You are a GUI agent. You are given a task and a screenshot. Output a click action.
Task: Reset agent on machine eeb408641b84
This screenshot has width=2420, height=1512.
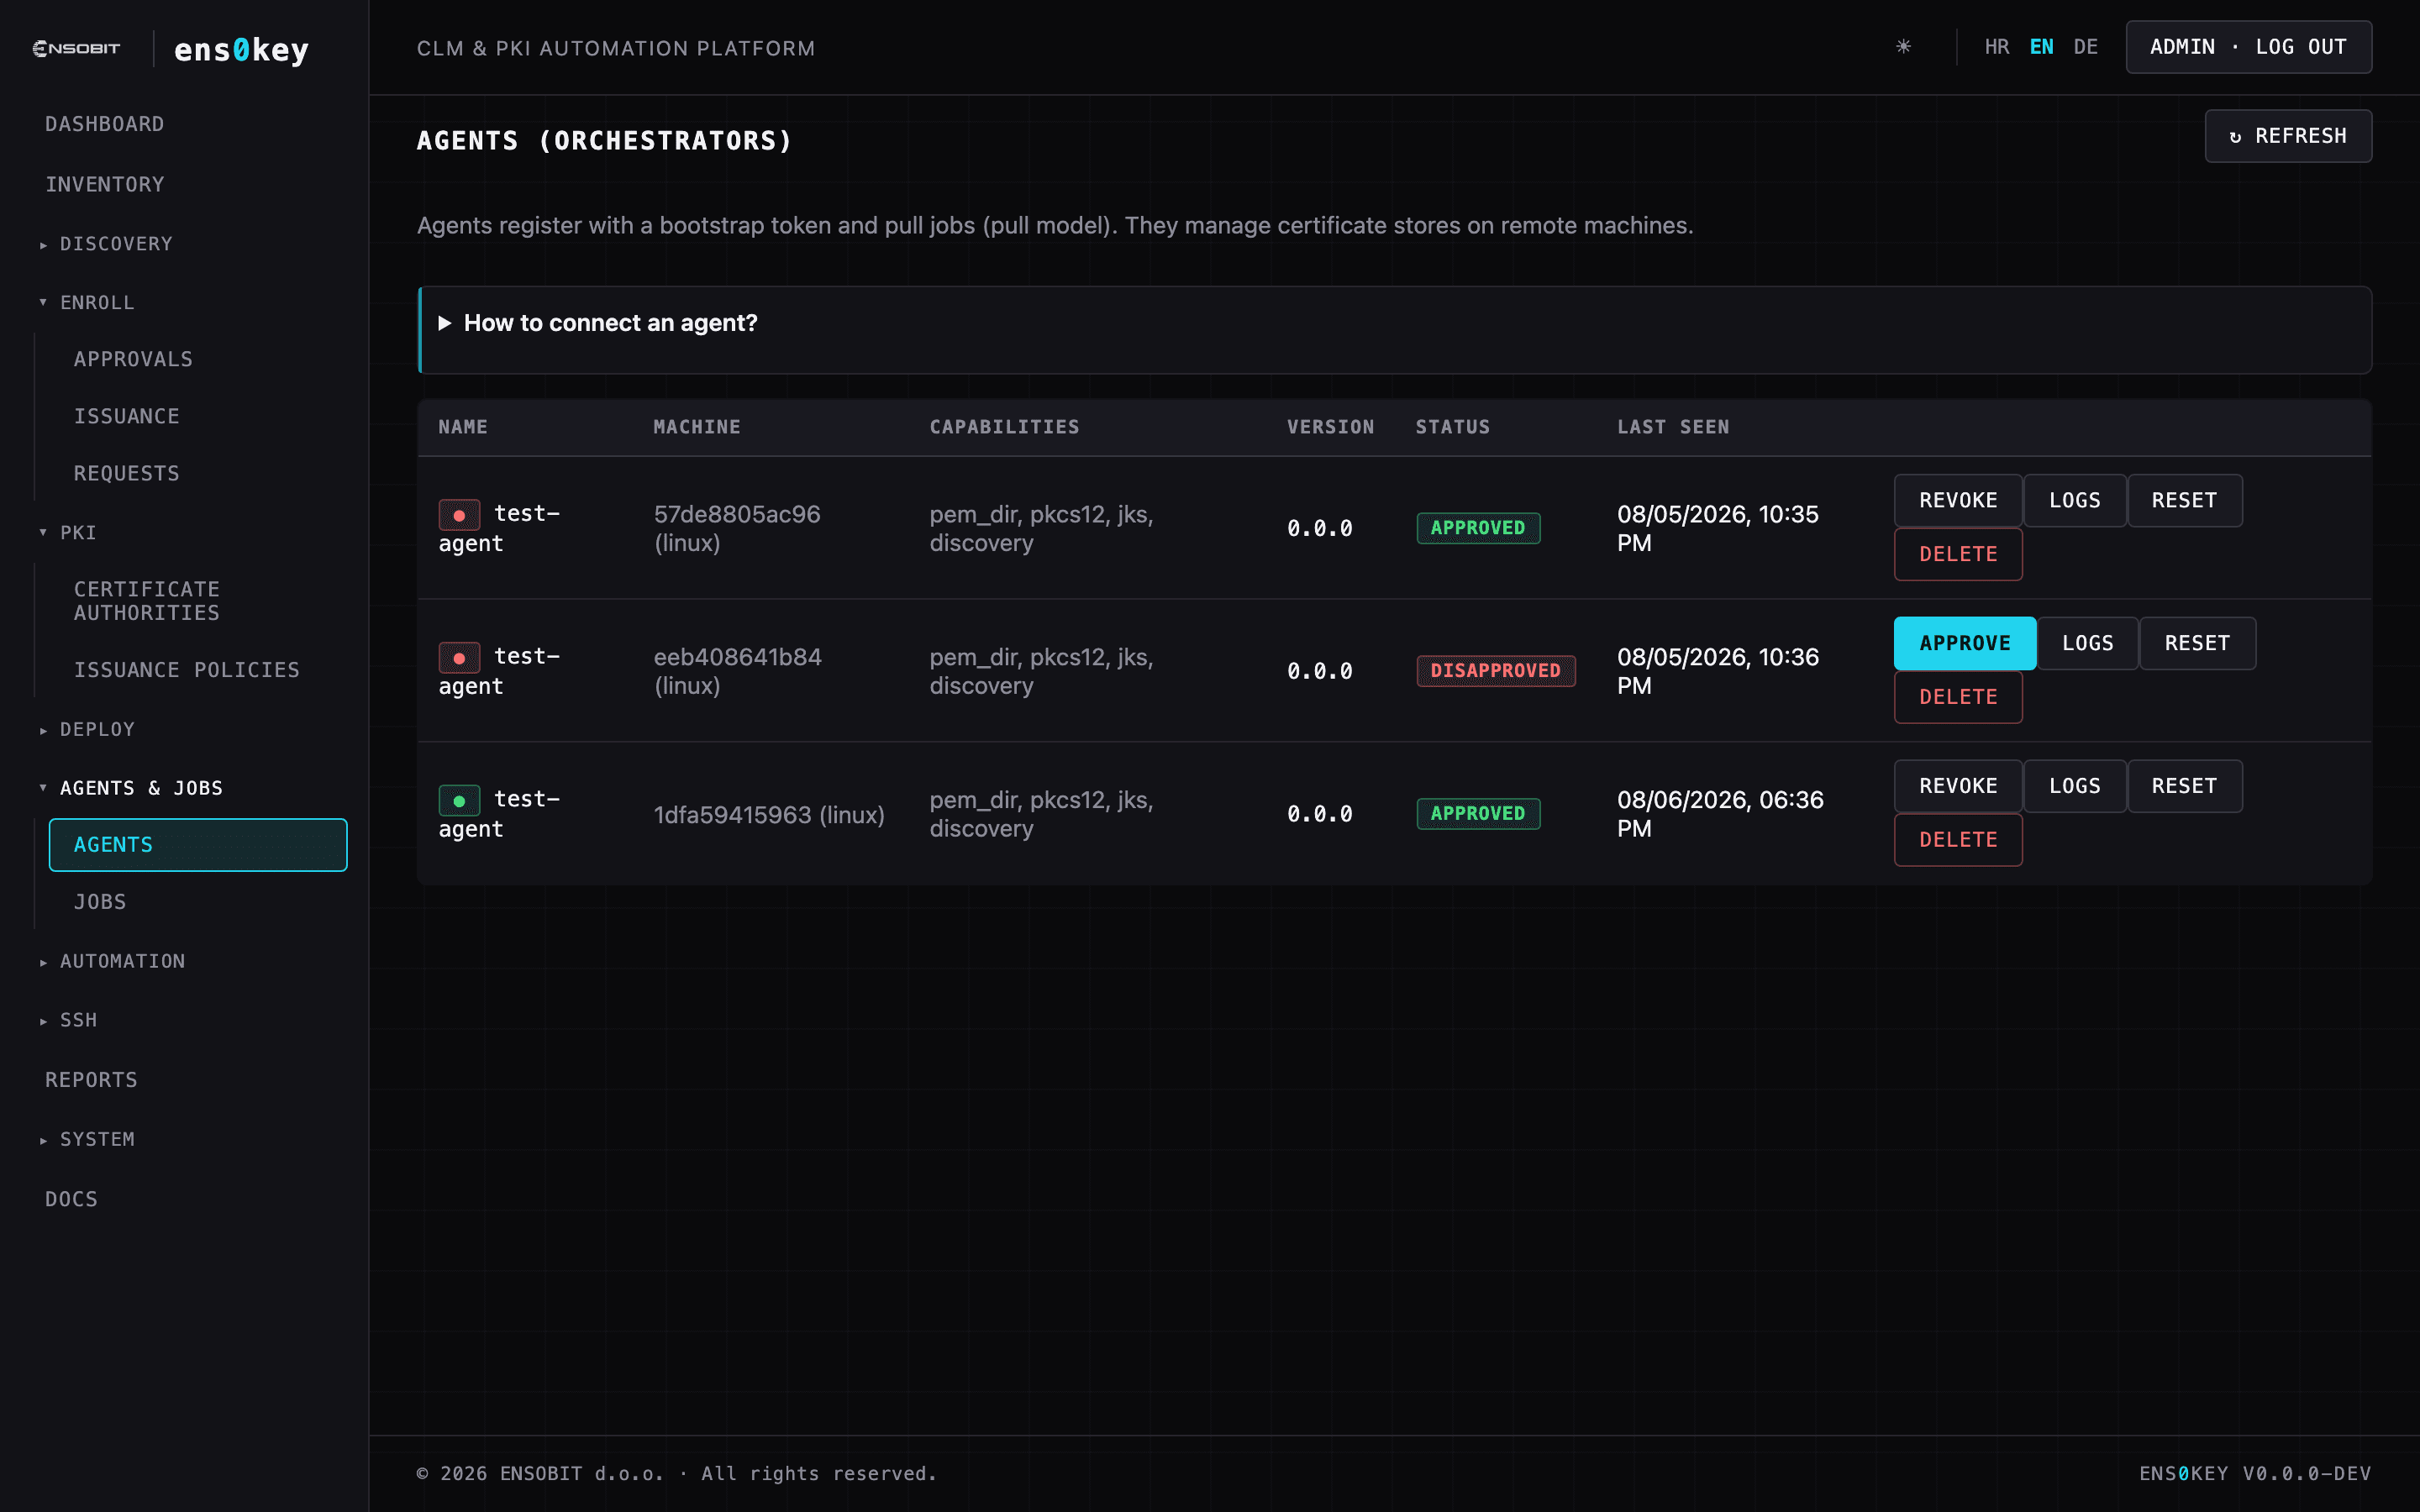point(2197,643)
